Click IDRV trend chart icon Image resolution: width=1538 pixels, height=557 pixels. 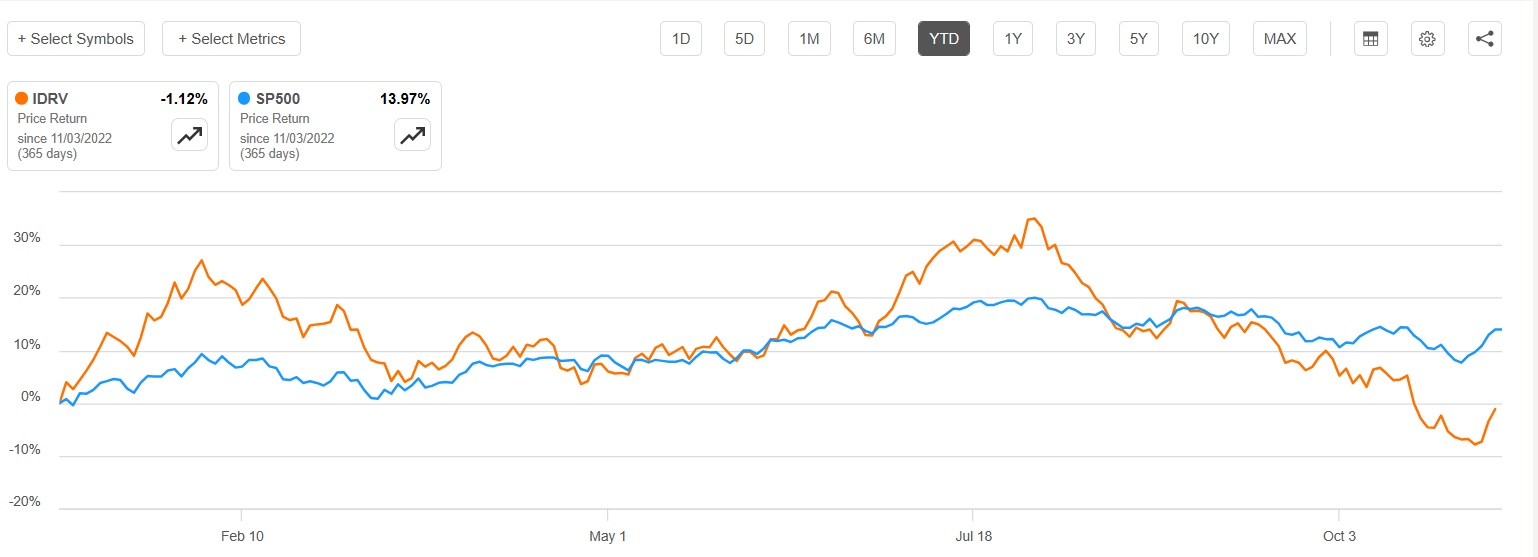(189, 135)
